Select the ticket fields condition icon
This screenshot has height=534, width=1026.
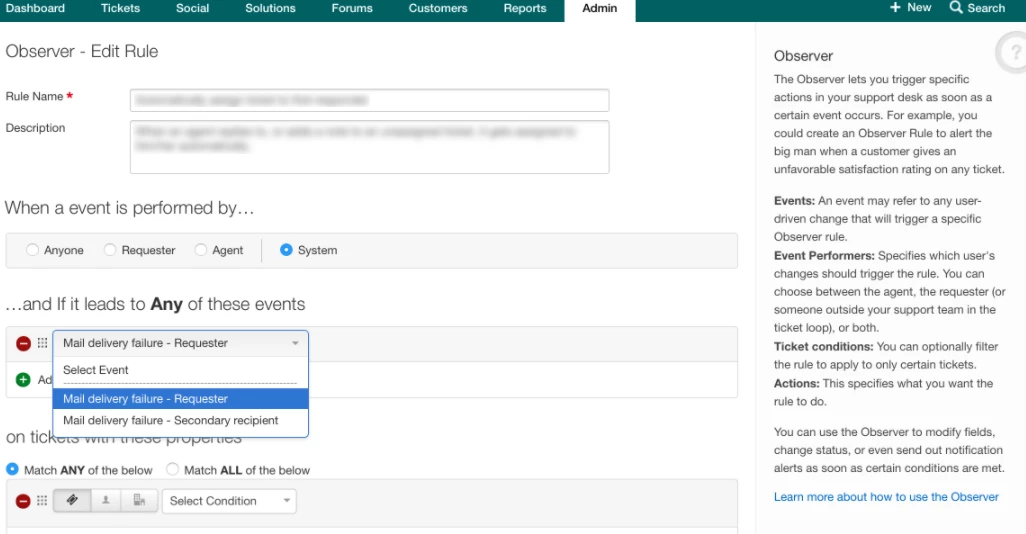point(72,501)
